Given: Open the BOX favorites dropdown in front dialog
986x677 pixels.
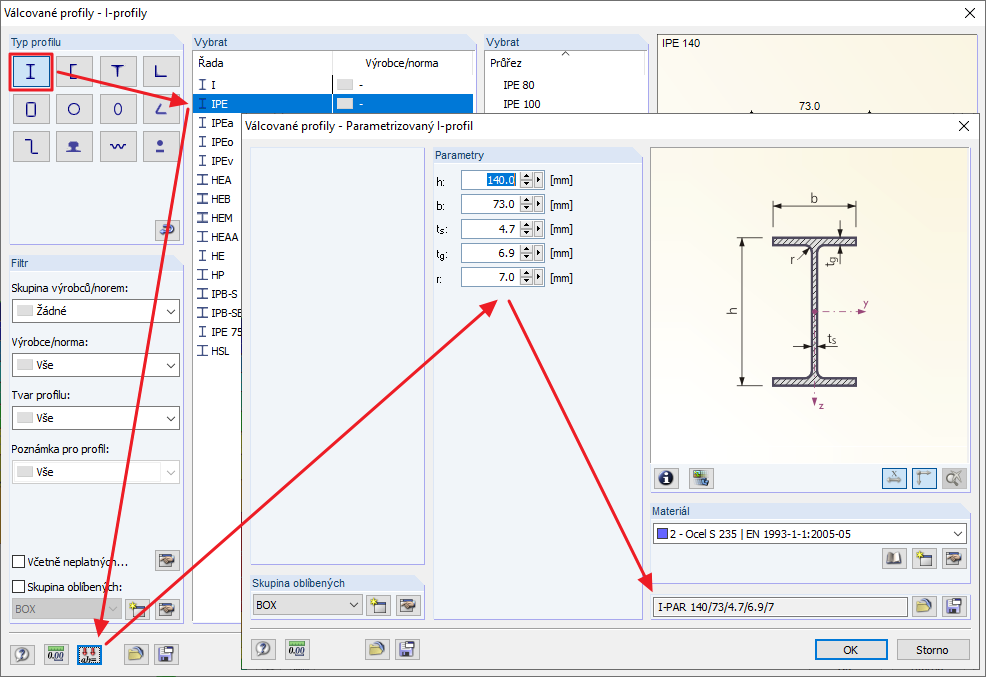Looking at the screenshot, I should coord(307,605).
